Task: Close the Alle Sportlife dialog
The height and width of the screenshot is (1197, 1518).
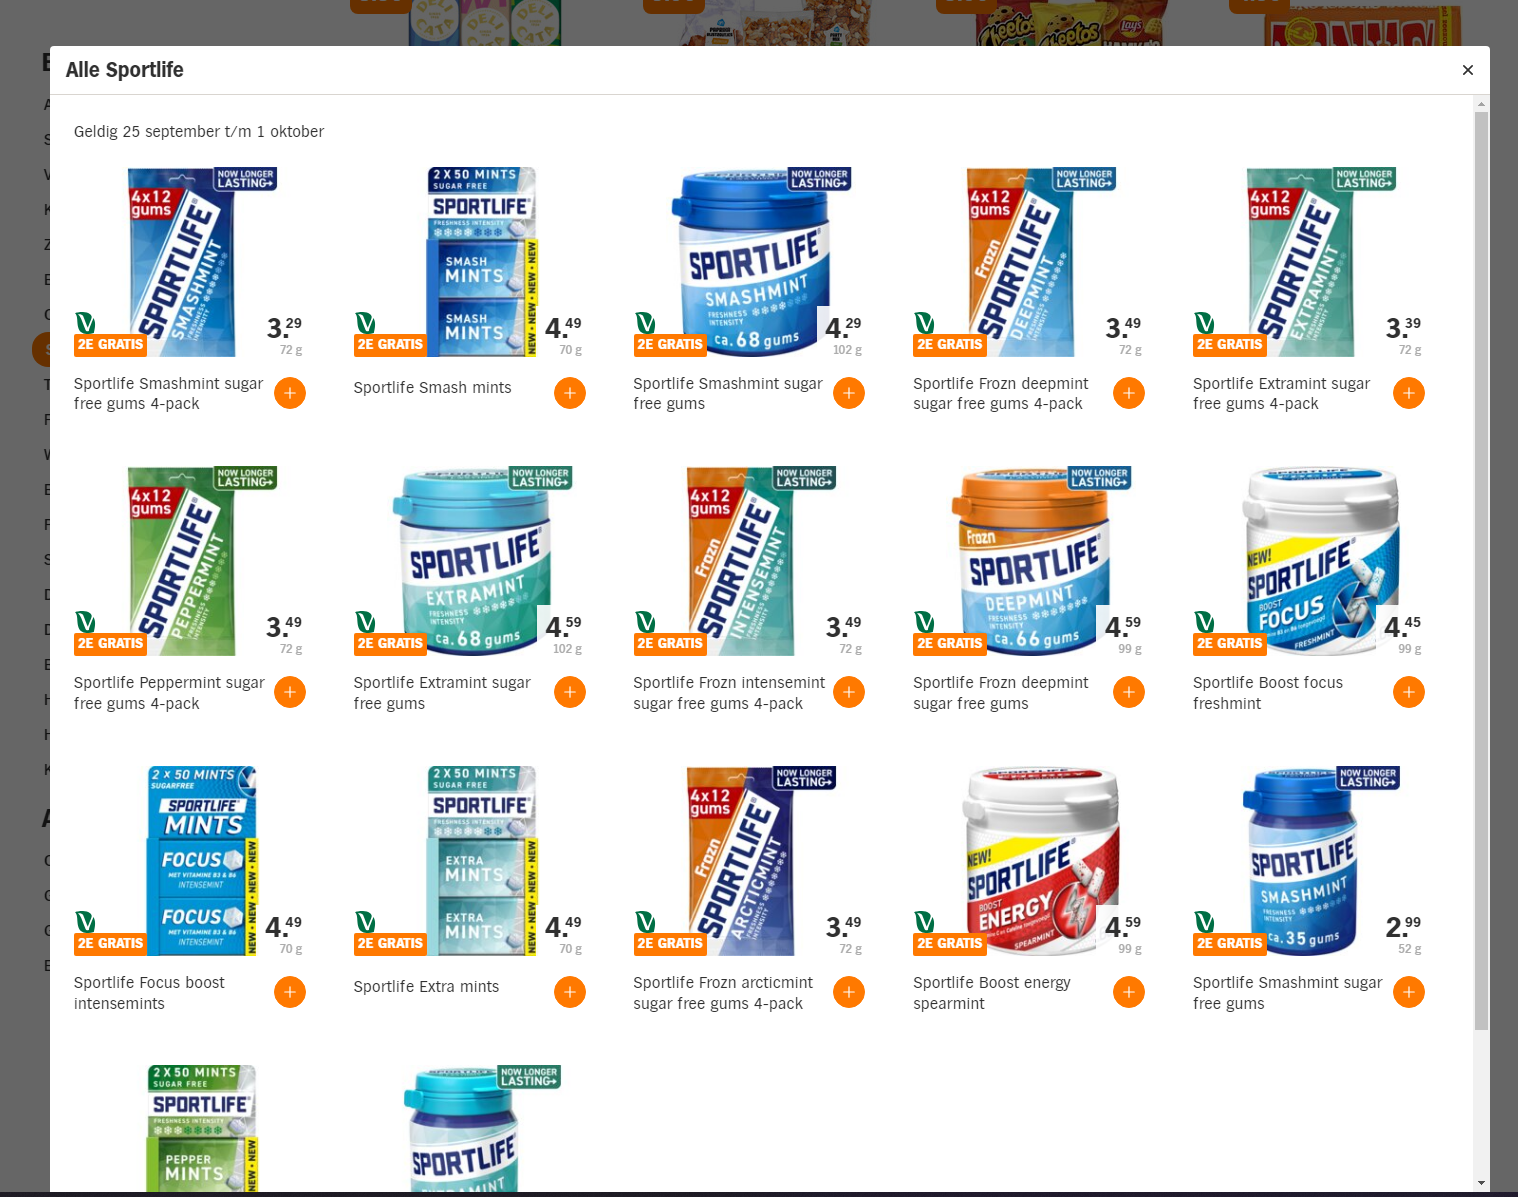Action: click(x=1467, y=70)
